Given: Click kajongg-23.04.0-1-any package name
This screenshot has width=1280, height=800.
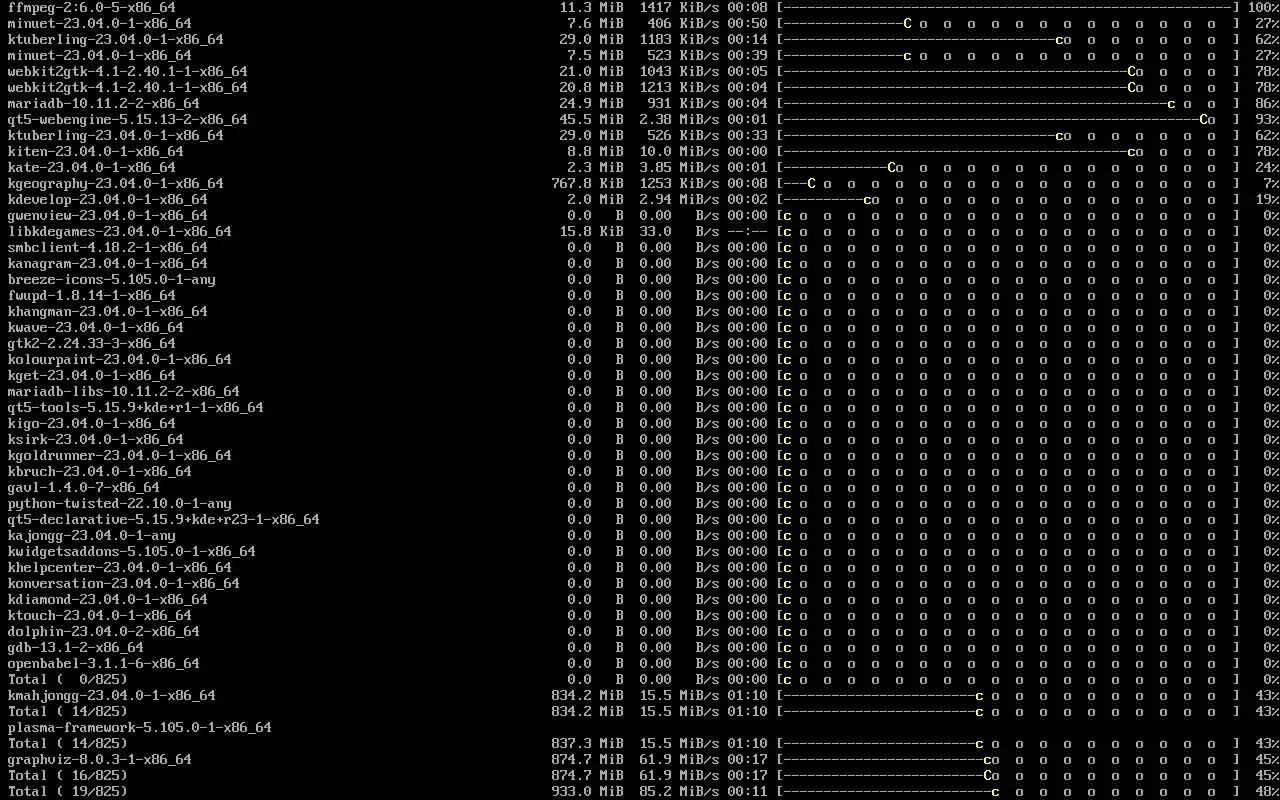Looking at the screenshot, I should (x=91, y=535).
